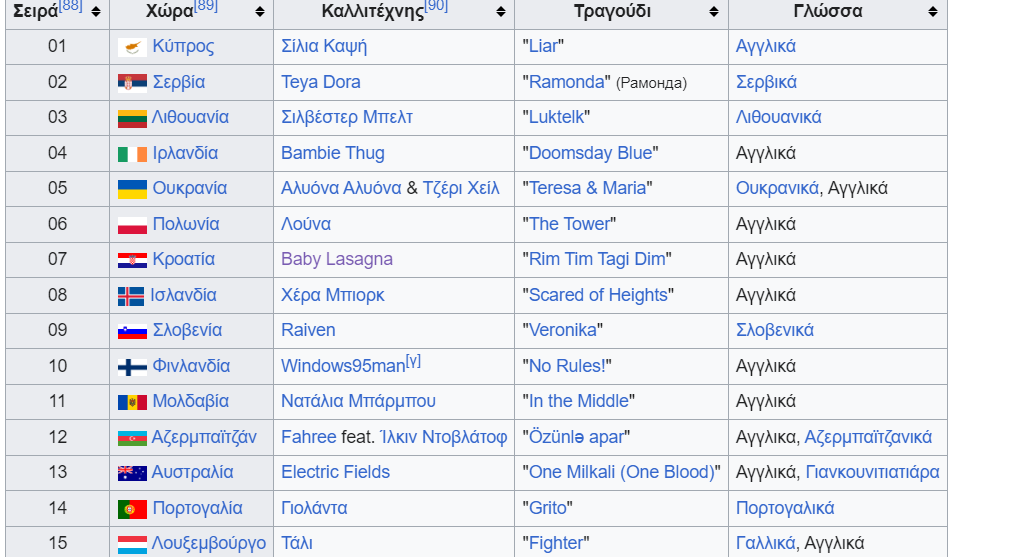Image resolution: width=1017 pixels, height=557 pixels.
Task: Open the Baby Lasagna artist link
Action: [x=336, y=260]
